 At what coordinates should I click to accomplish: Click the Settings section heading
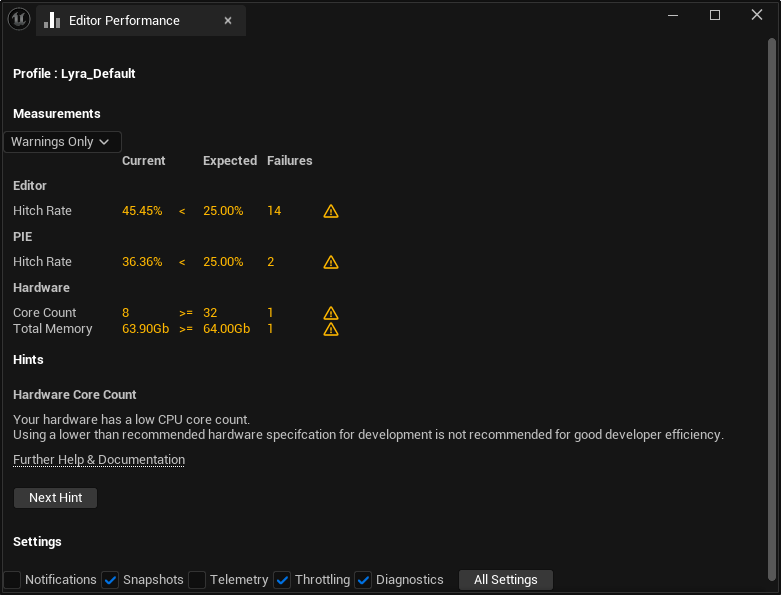point(37,542)
